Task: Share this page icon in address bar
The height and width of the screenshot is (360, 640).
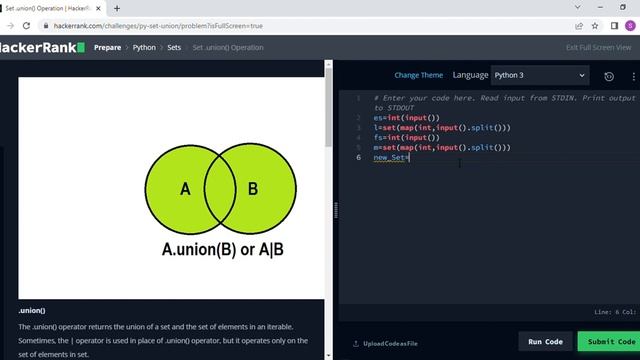Action: tap(579, 26)
